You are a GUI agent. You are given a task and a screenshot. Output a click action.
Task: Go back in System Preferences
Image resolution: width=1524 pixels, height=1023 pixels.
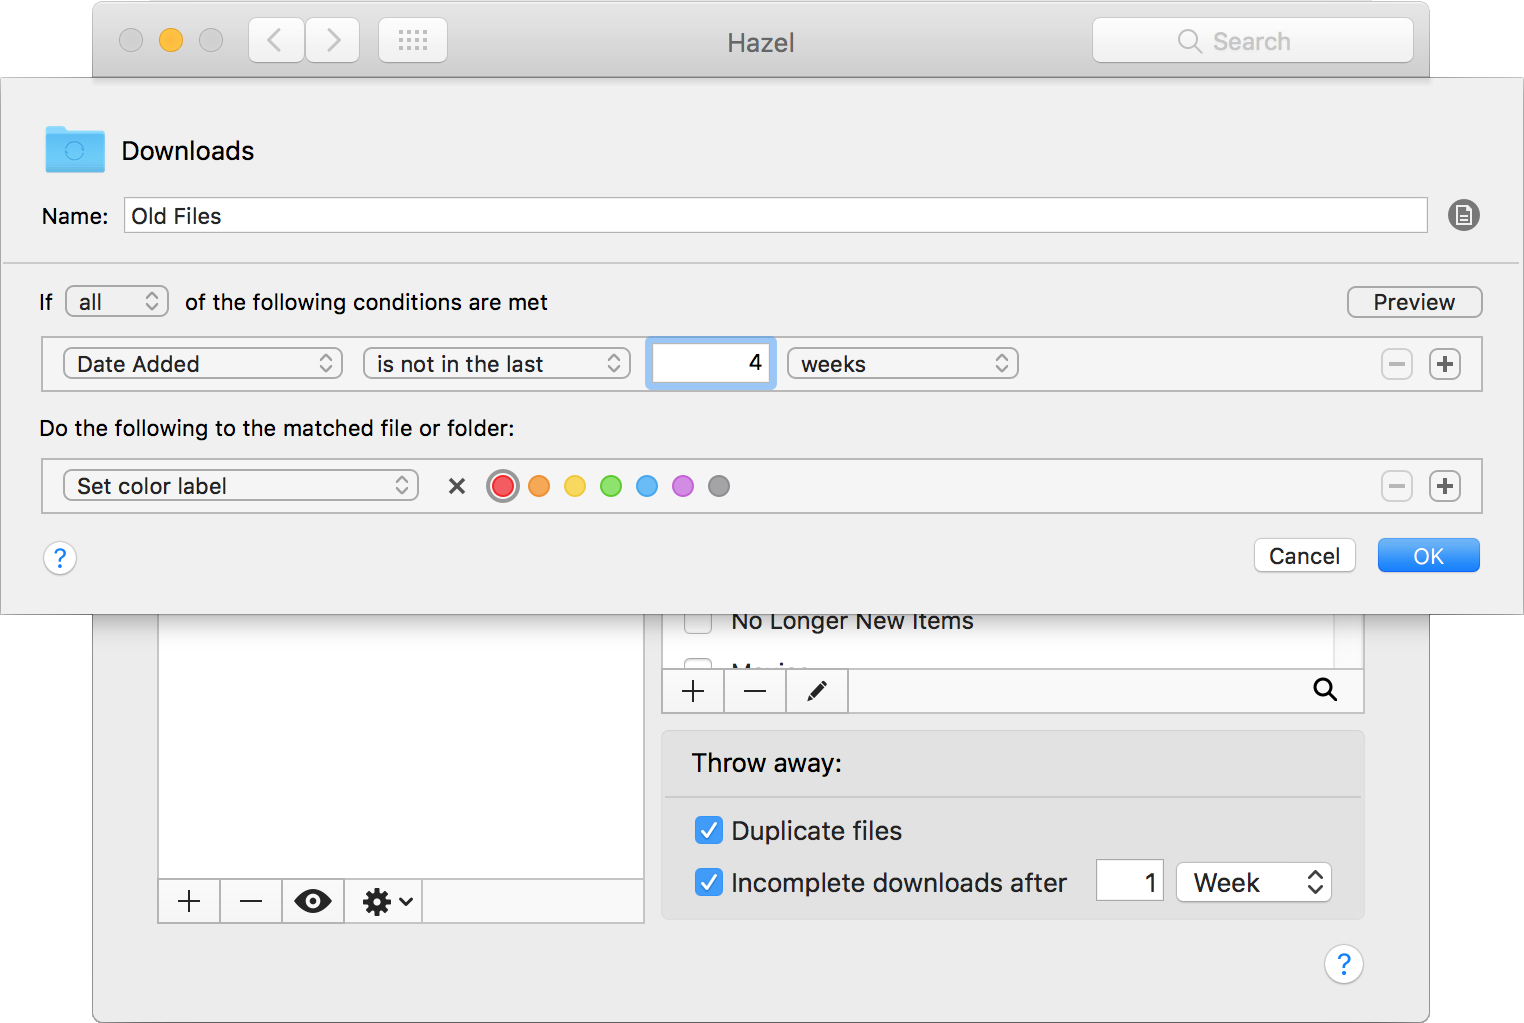click(x=276, y=40)
